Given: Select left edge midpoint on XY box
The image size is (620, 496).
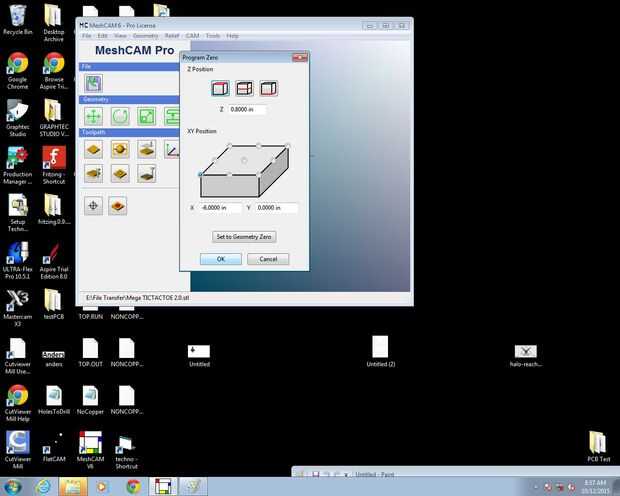Looking at the screenshot, I should (215, 160).
